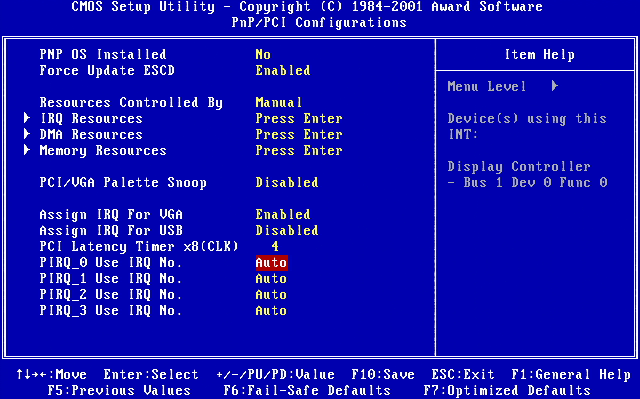Open IRQ Resources Press Enter entry
Screen dimensions: 640x399
tap(299, 118)
